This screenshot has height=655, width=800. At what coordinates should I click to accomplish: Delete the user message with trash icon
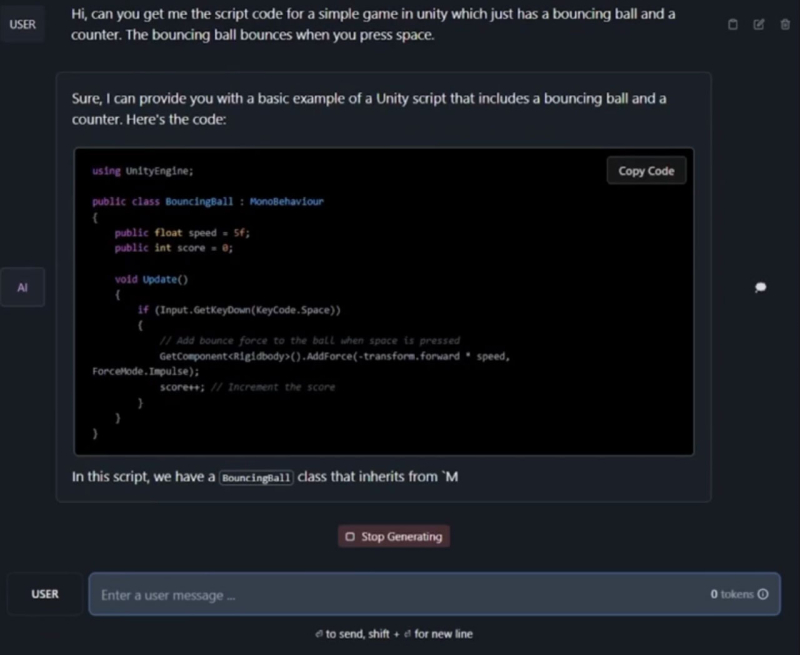coord(784,24)
